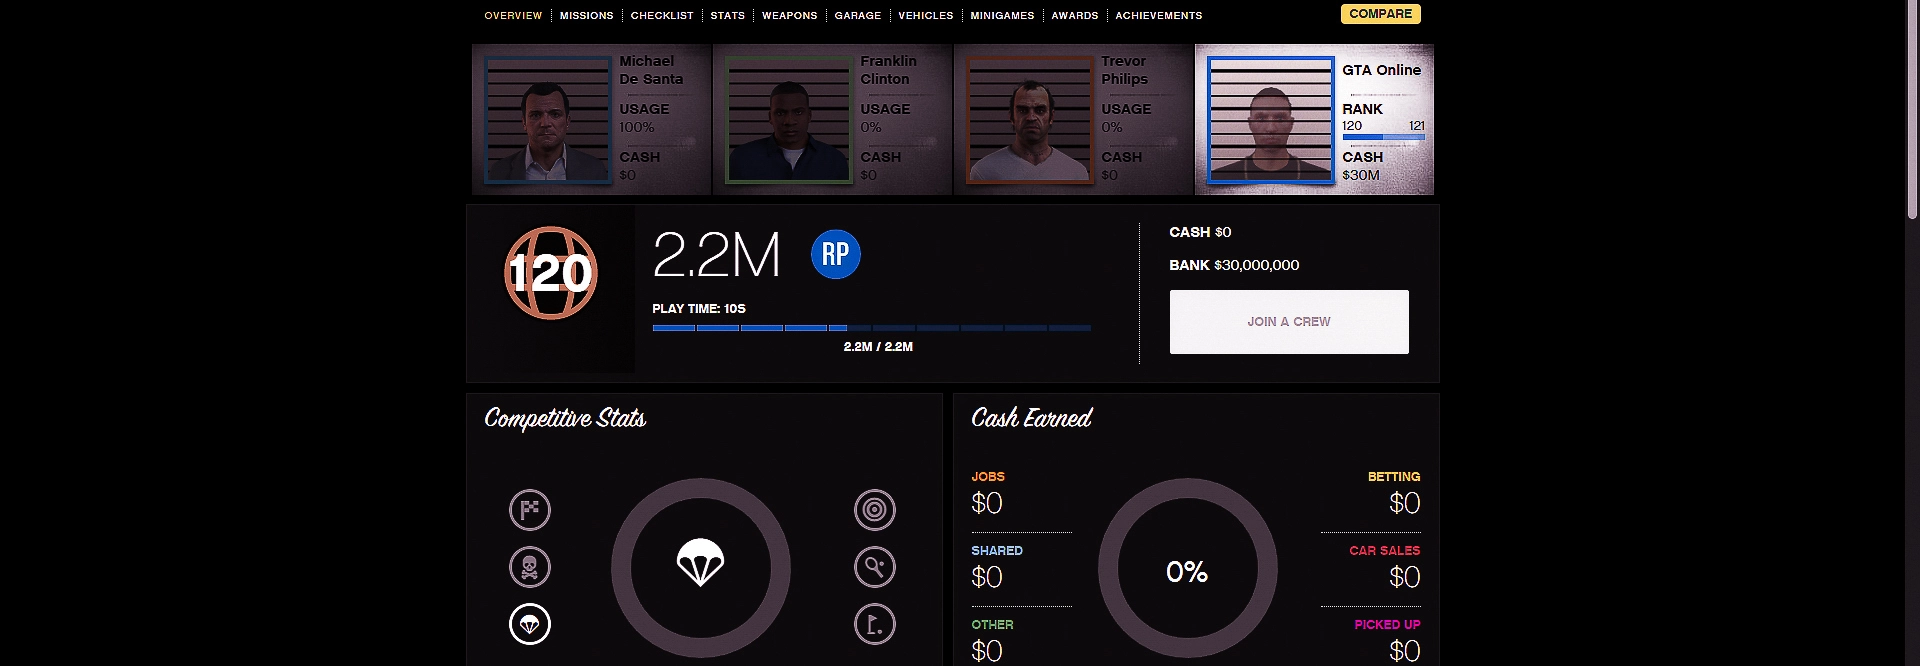The image size is (1920, 666).
Task: Select the small parachuting stat icon
Action: (x=530, y=624)
